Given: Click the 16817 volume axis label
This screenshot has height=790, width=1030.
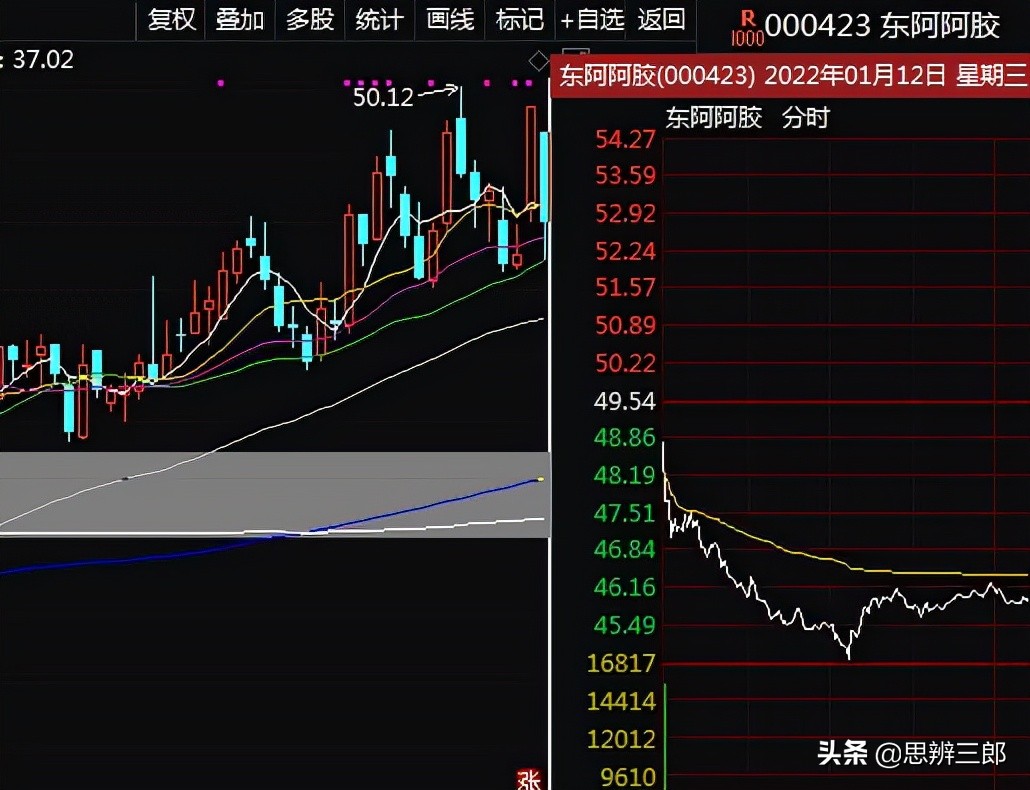Looking at the screenshot, I should (x=621, y=663).
